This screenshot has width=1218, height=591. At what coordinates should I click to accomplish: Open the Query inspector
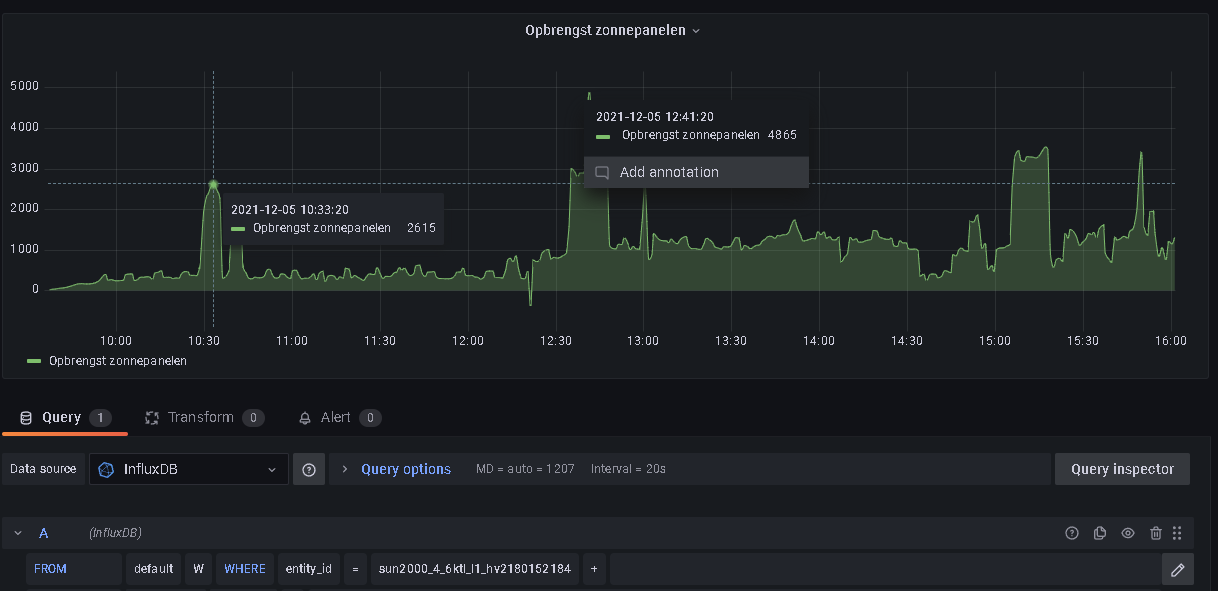point(1122,469)
